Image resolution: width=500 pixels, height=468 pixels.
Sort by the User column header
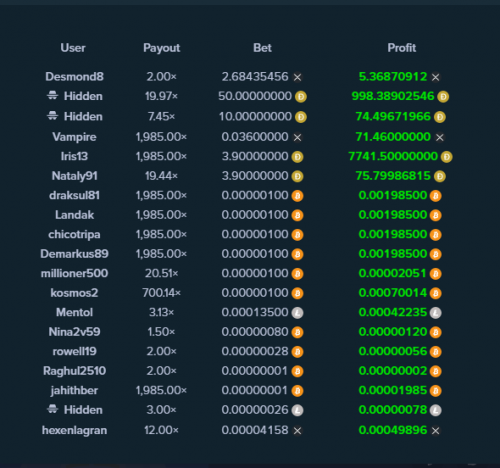[73, 48]
